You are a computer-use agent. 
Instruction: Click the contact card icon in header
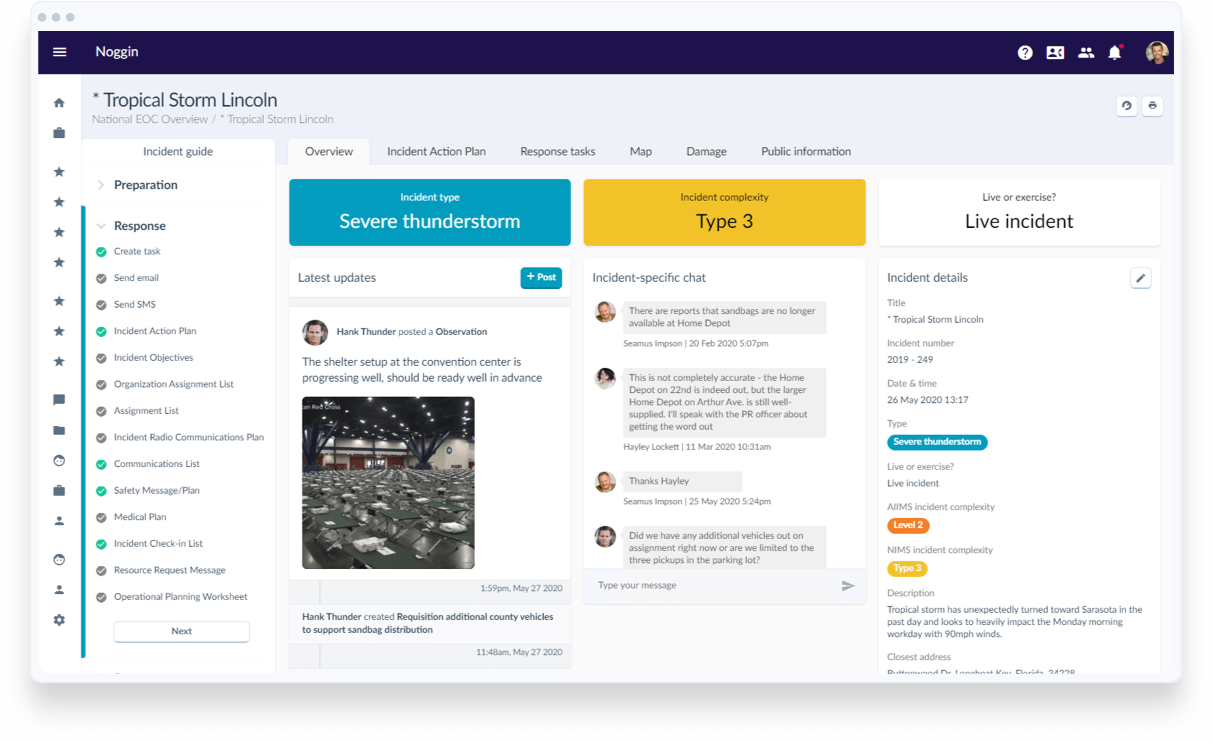pyautogui.click(x=1055, y=53)
